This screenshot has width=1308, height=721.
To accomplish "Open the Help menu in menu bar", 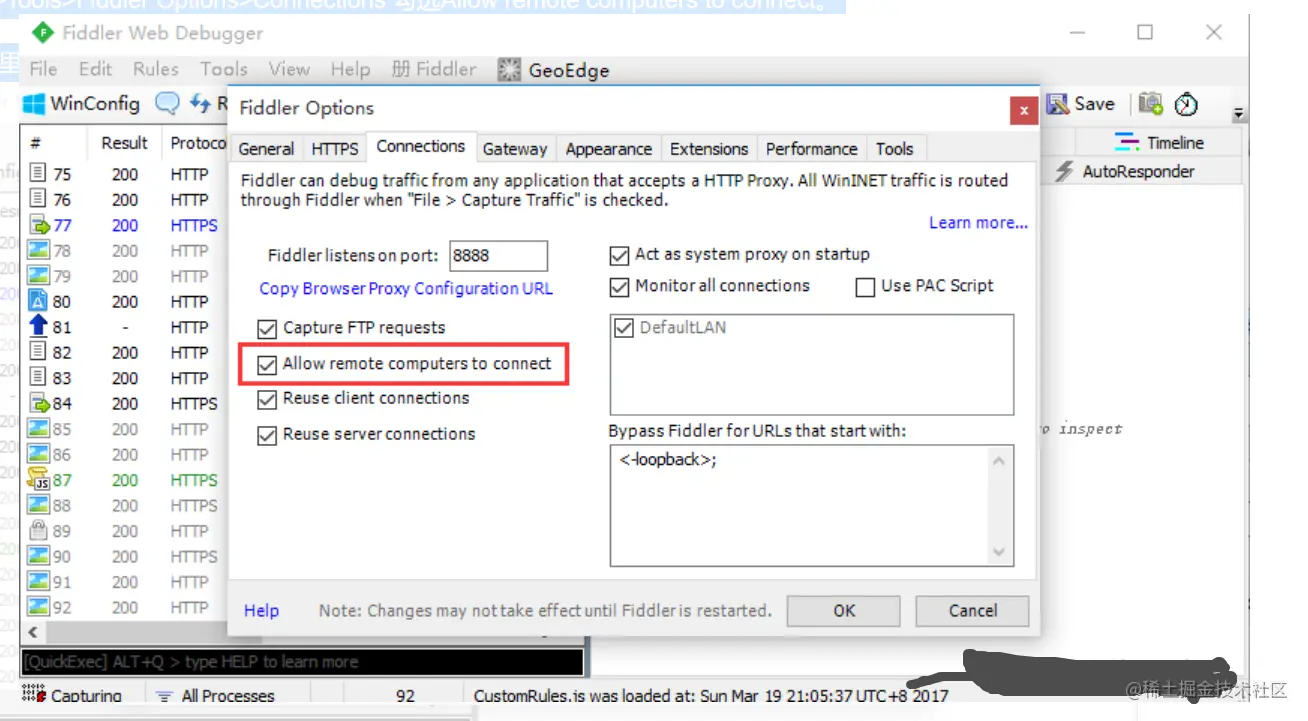I will 350,69.
